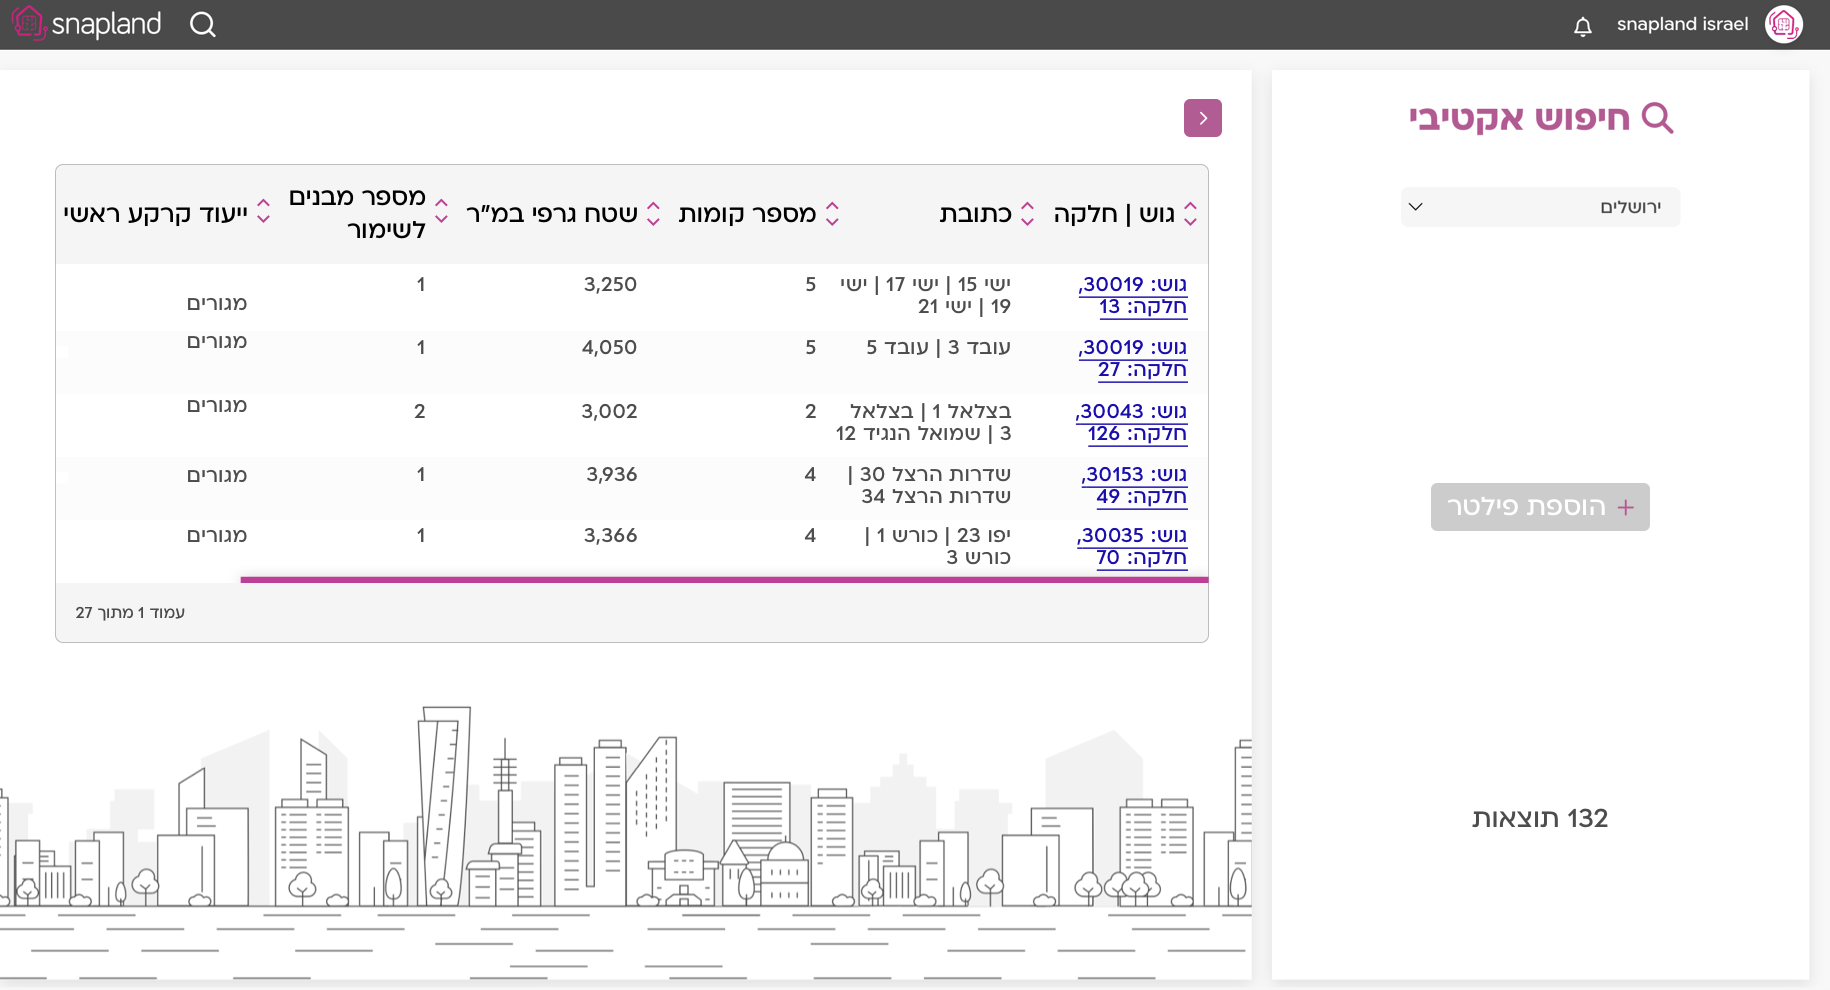This screenshot has height=990, width=1830.
Task: Open notifications bell icon
Action: 1582,26
